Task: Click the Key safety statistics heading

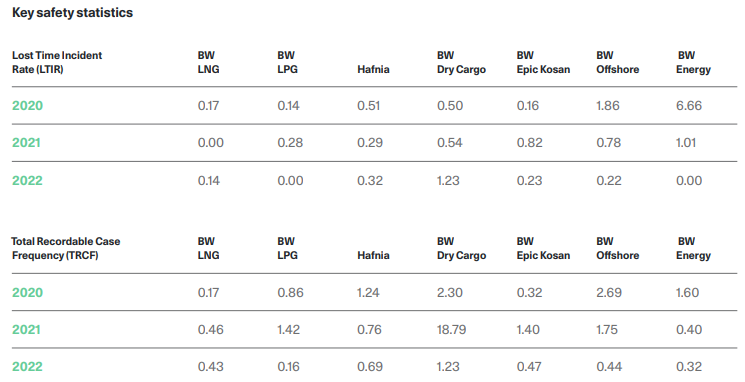Action: 72,13
